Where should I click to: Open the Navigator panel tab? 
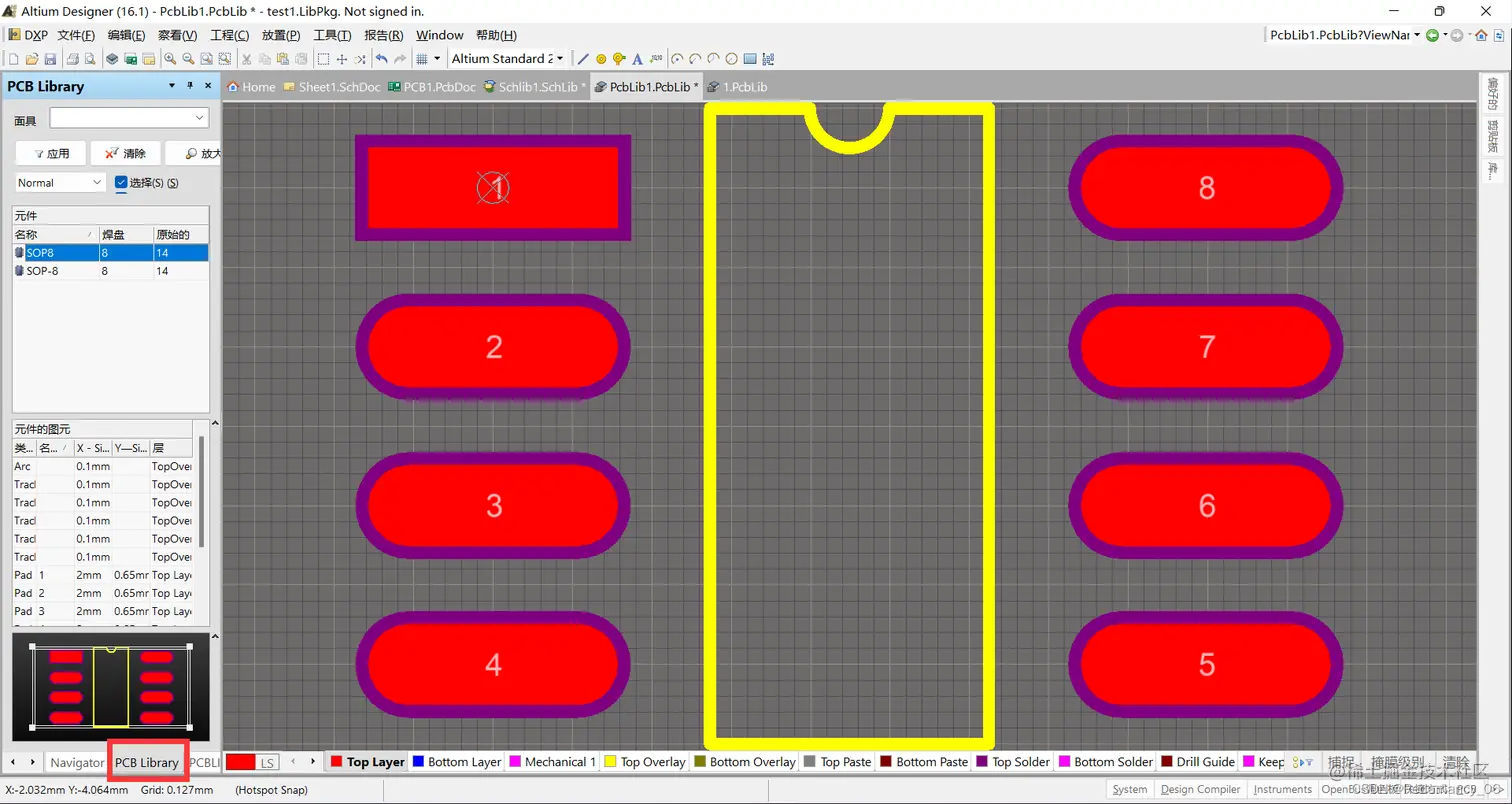(x=77, y=762)
